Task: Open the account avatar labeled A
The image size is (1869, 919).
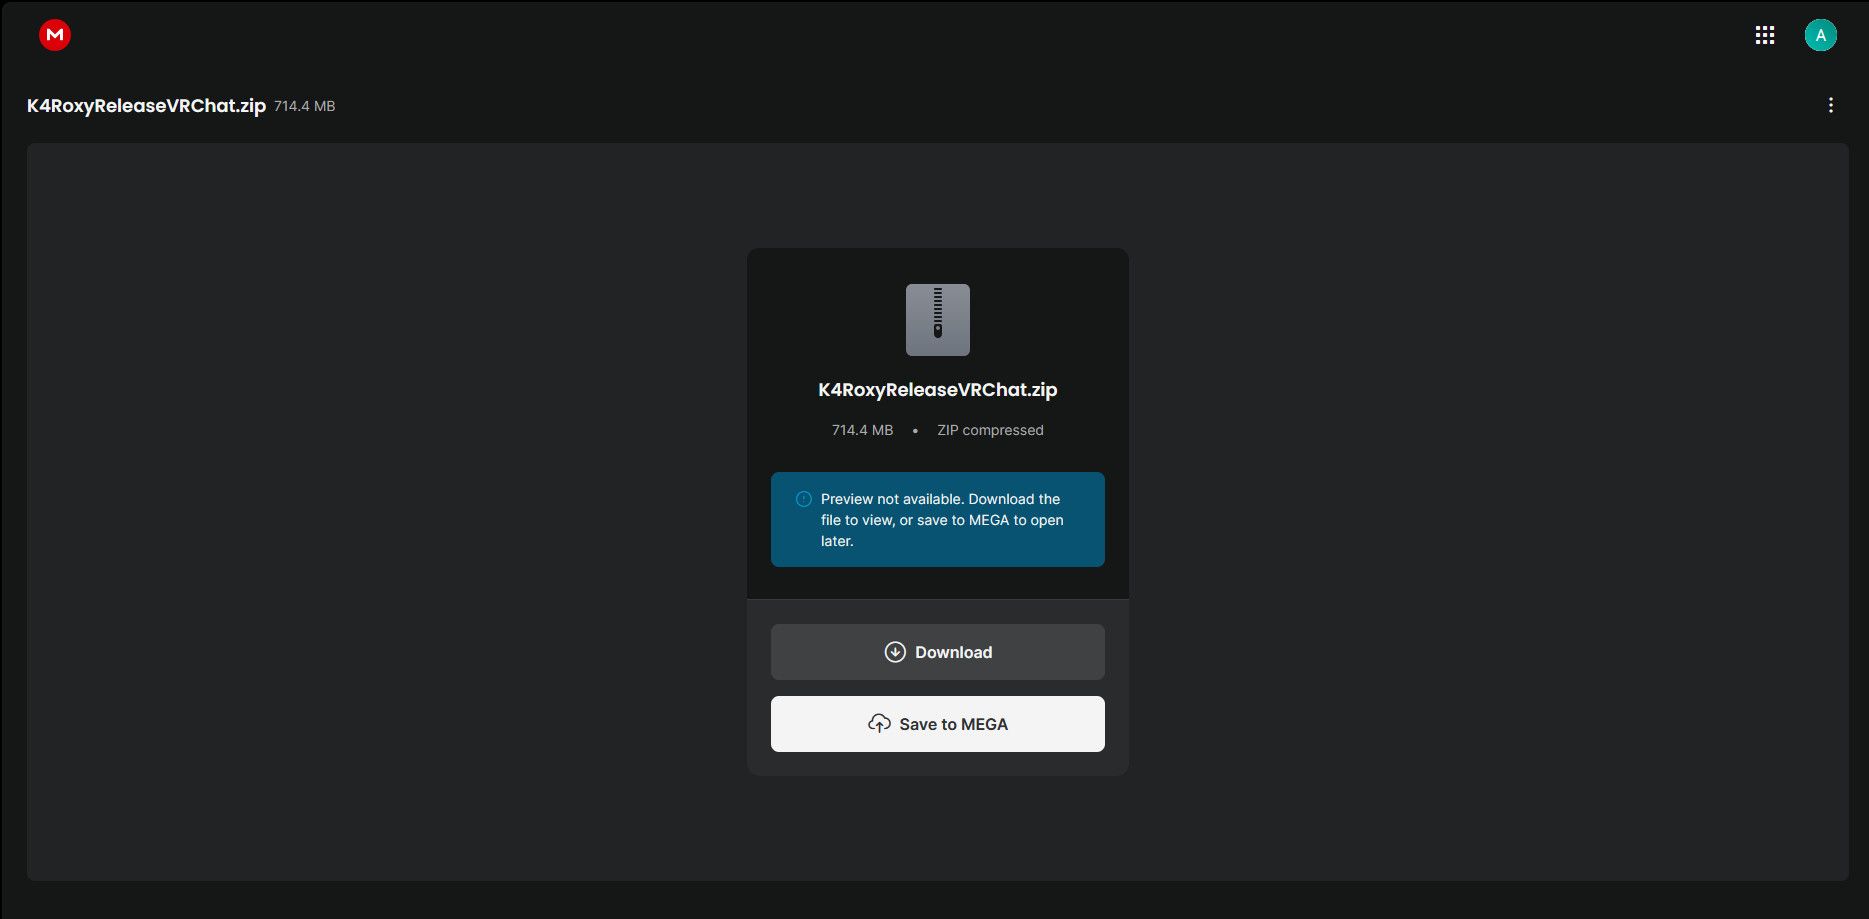Action: coord(1820,35)
